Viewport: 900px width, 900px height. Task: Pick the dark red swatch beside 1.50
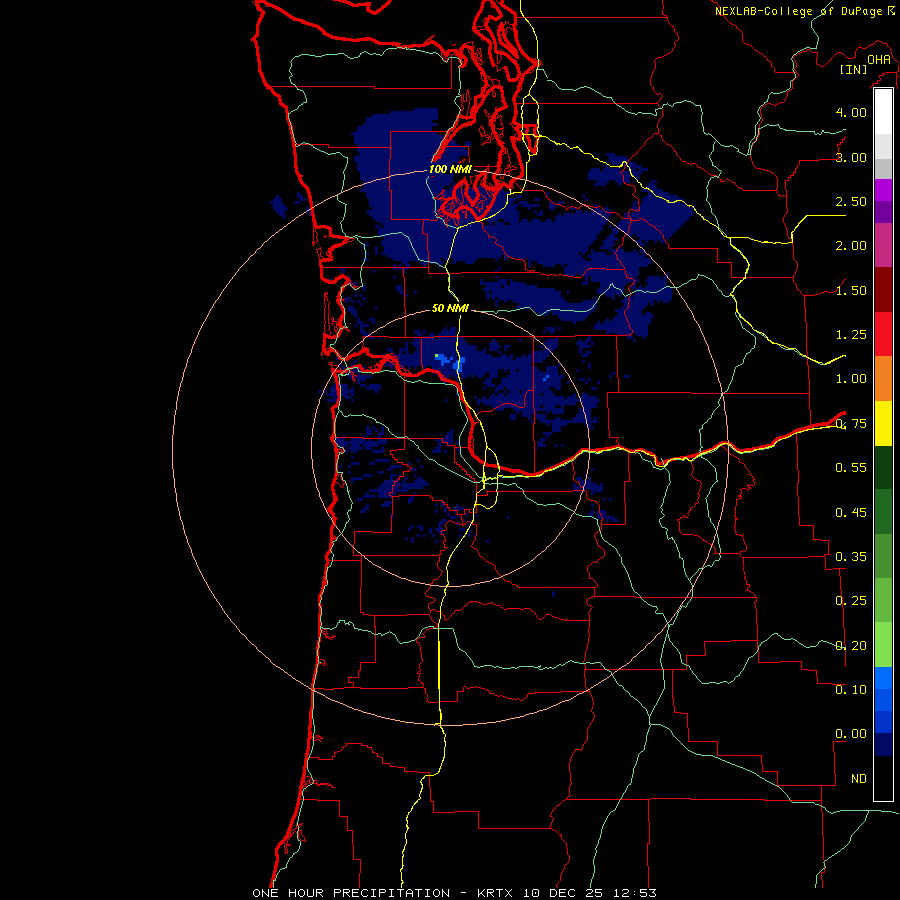click(x=883, y=290)
